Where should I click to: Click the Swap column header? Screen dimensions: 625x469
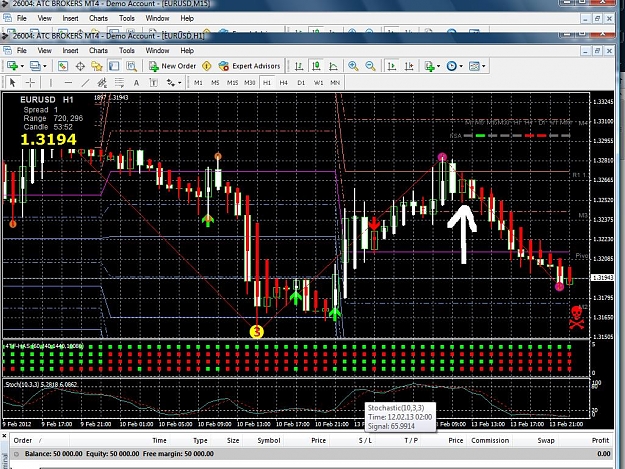(546, 440)
